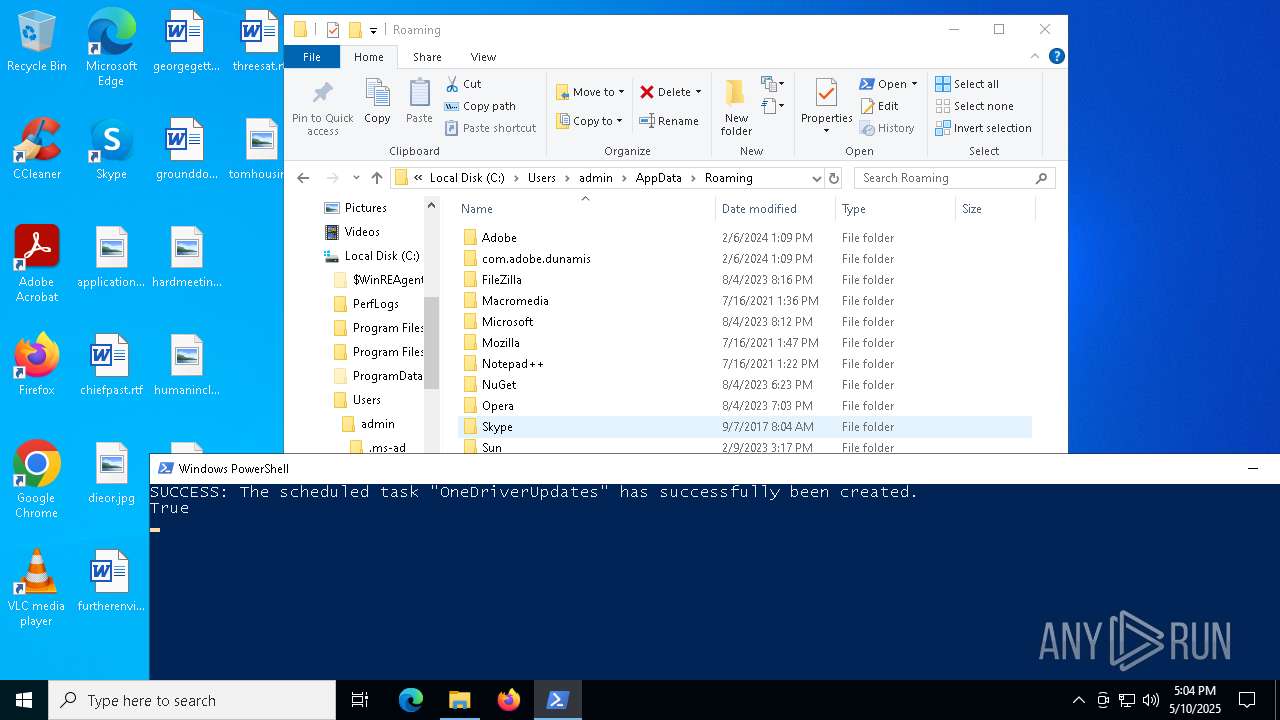This screenshot has width=1280, height=720.
Task: Open the Start menu button
Action: 24,700
